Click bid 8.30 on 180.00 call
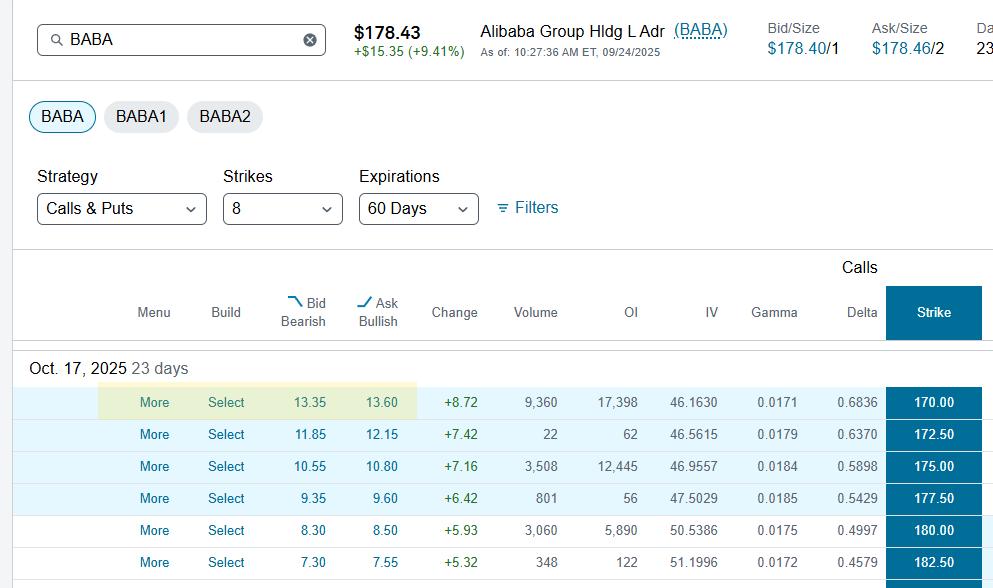This screenshot has width=993, height=588. pyautogui.click(x=313, y=530)
